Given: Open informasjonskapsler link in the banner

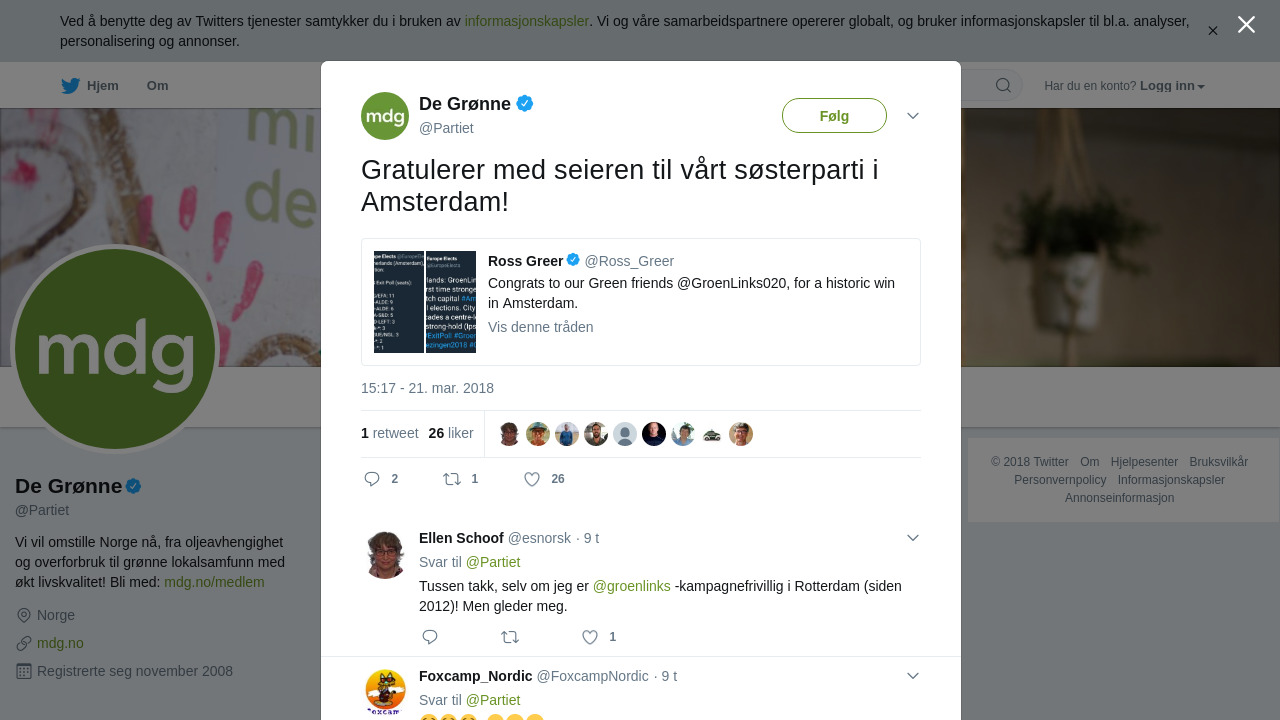Looking at the screenshot, I should 527,21.
